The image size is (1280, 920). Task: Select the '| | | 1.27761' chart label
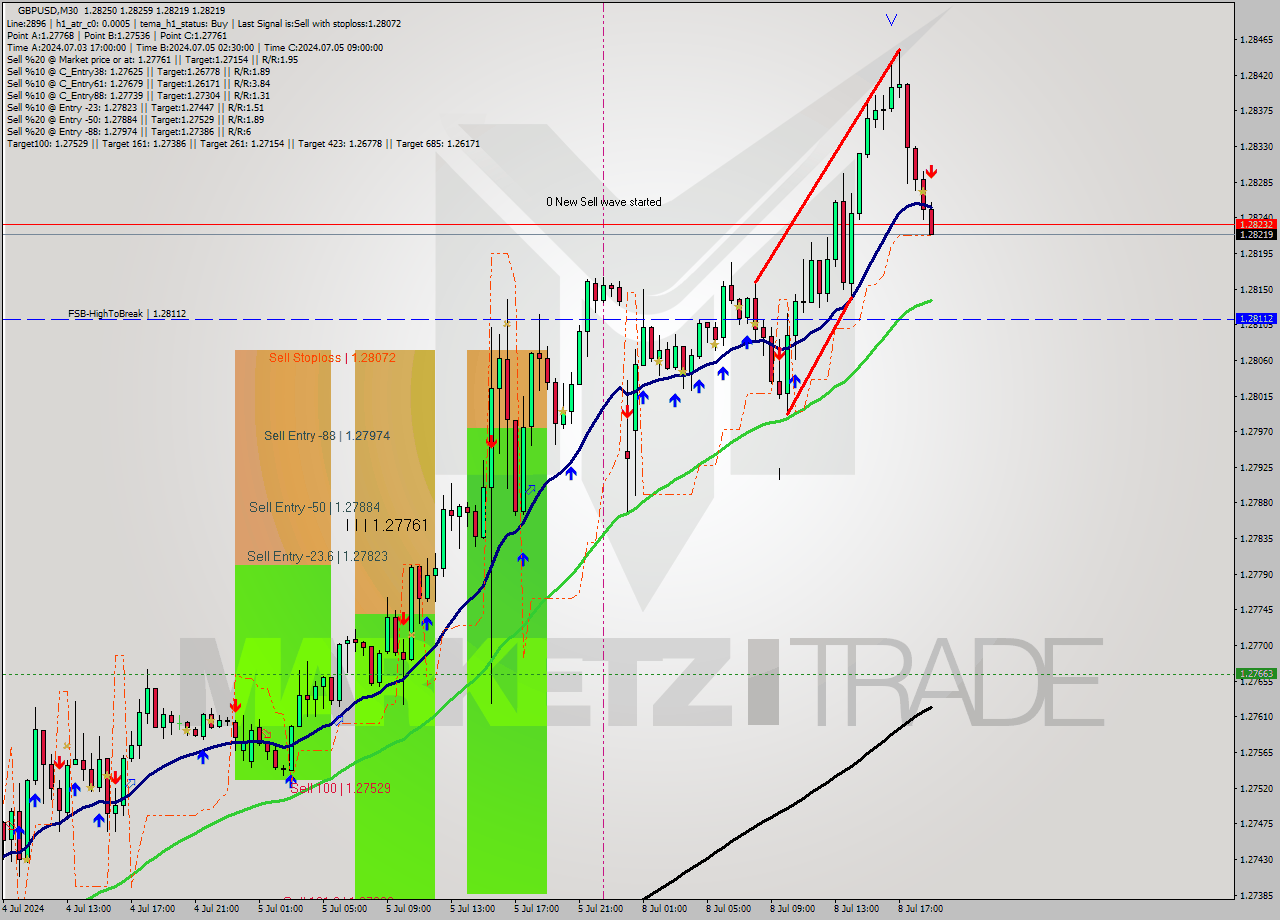[x=387, y=525]
